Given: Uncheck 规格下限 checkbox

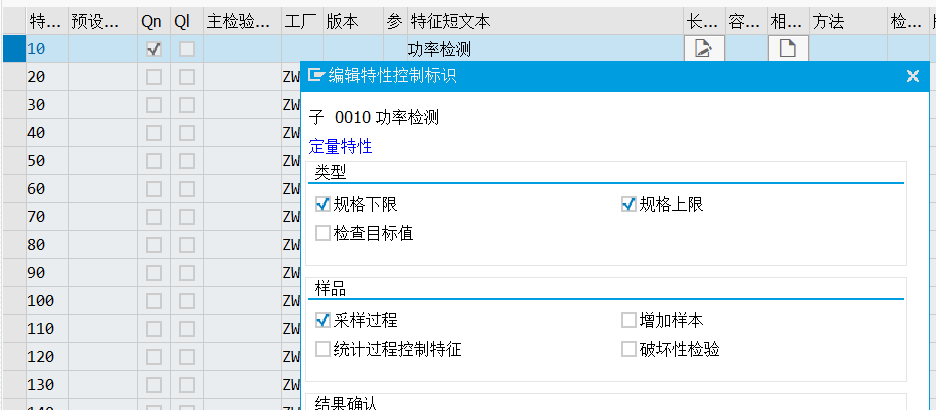Looking at the screenshot, I should point(323,205).
